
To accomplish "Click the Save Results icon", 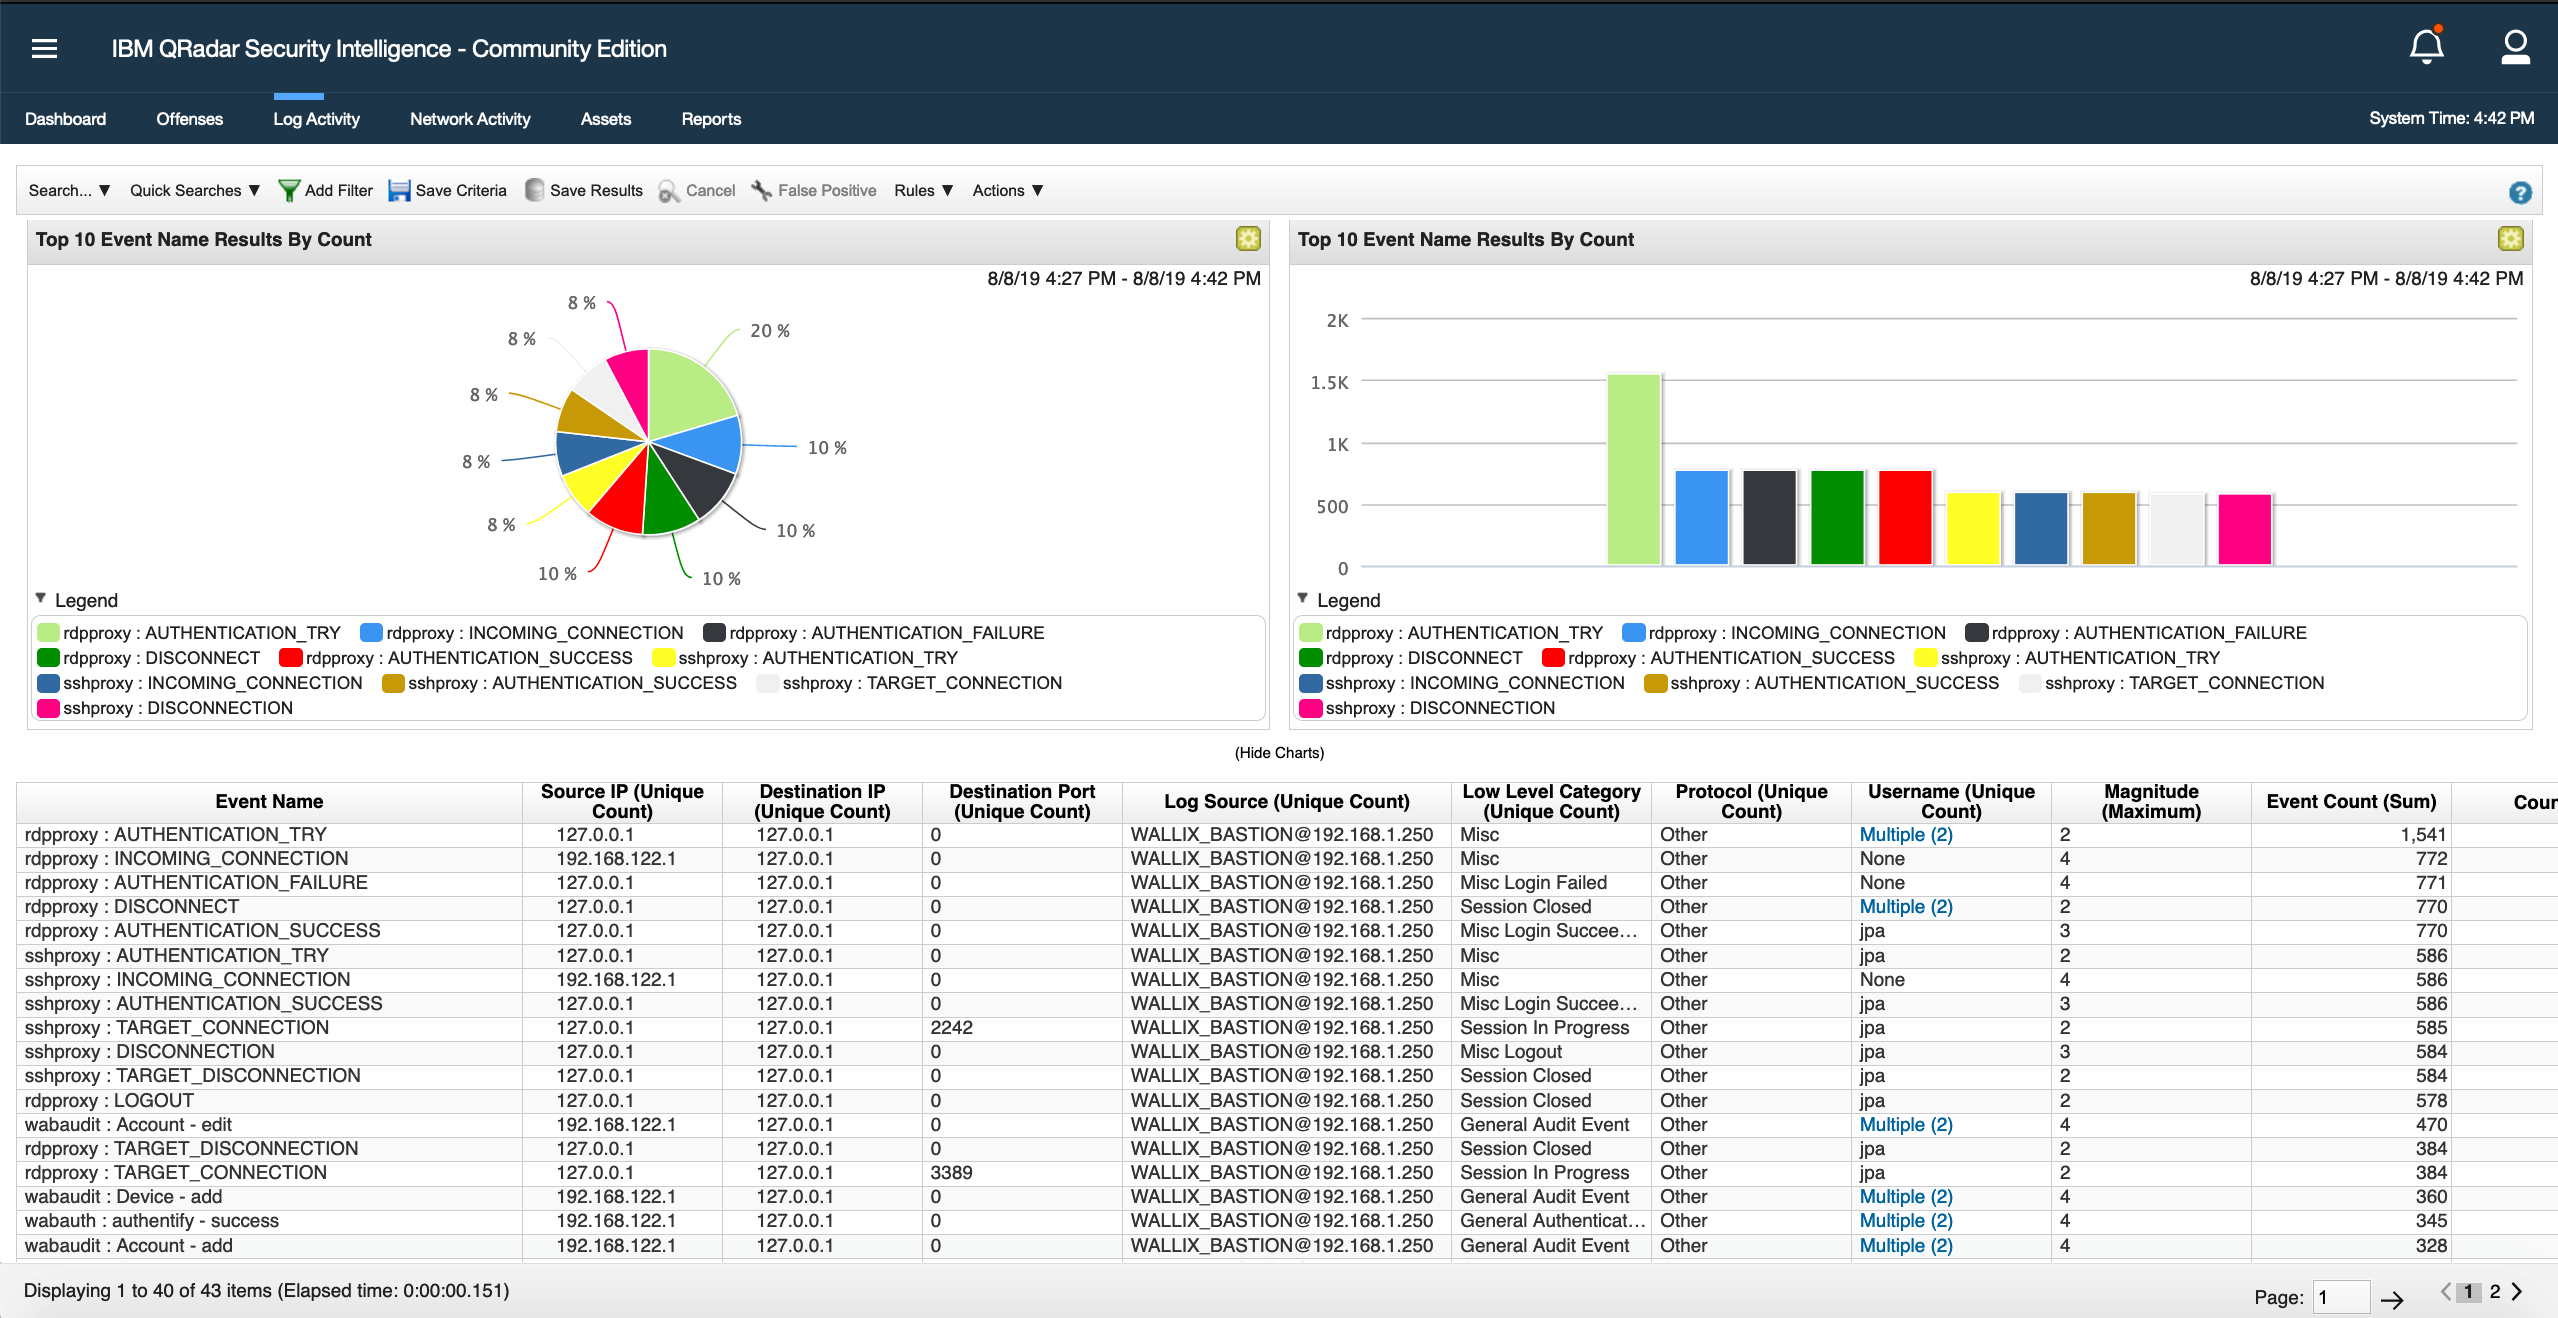I will click(x=535, y=190).
